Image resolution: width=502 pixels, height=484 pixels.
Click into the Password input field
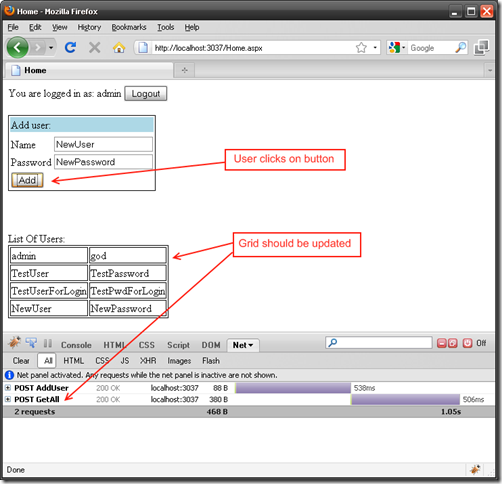103,162
